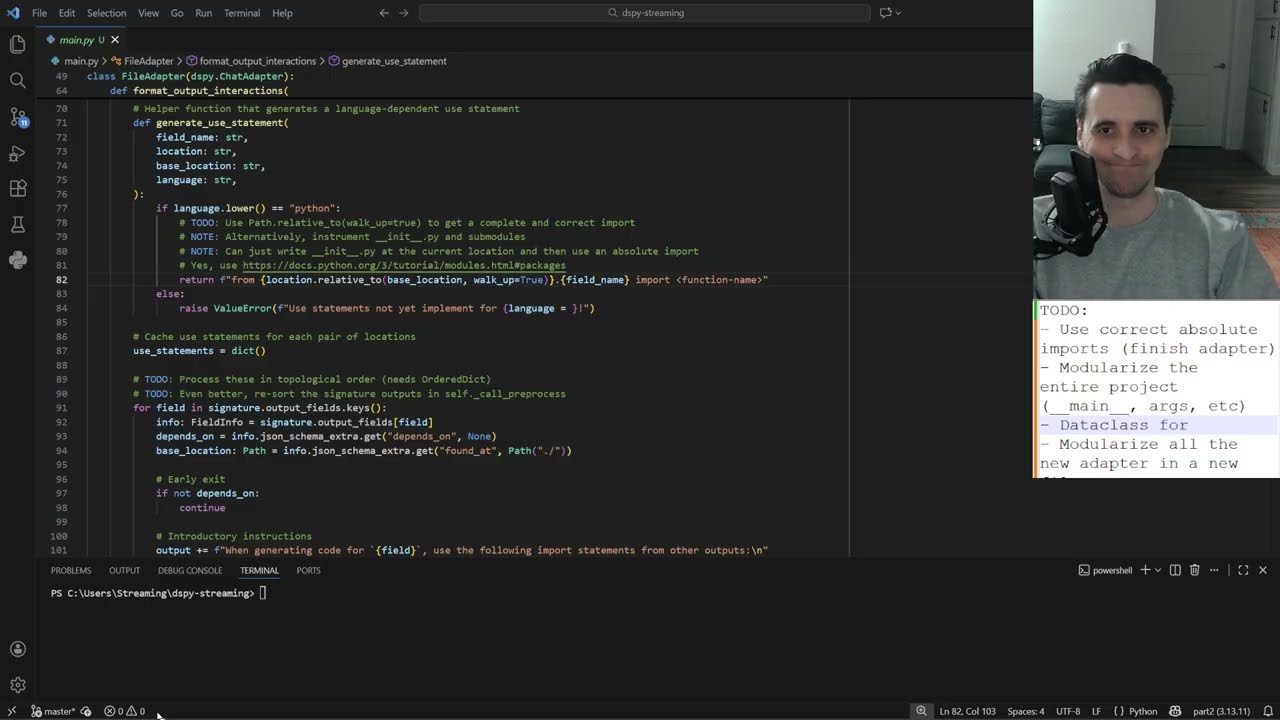Viewport: 1280px width, 720px height.
Task: Show errors and warnings count
Action: click(125, 711)
